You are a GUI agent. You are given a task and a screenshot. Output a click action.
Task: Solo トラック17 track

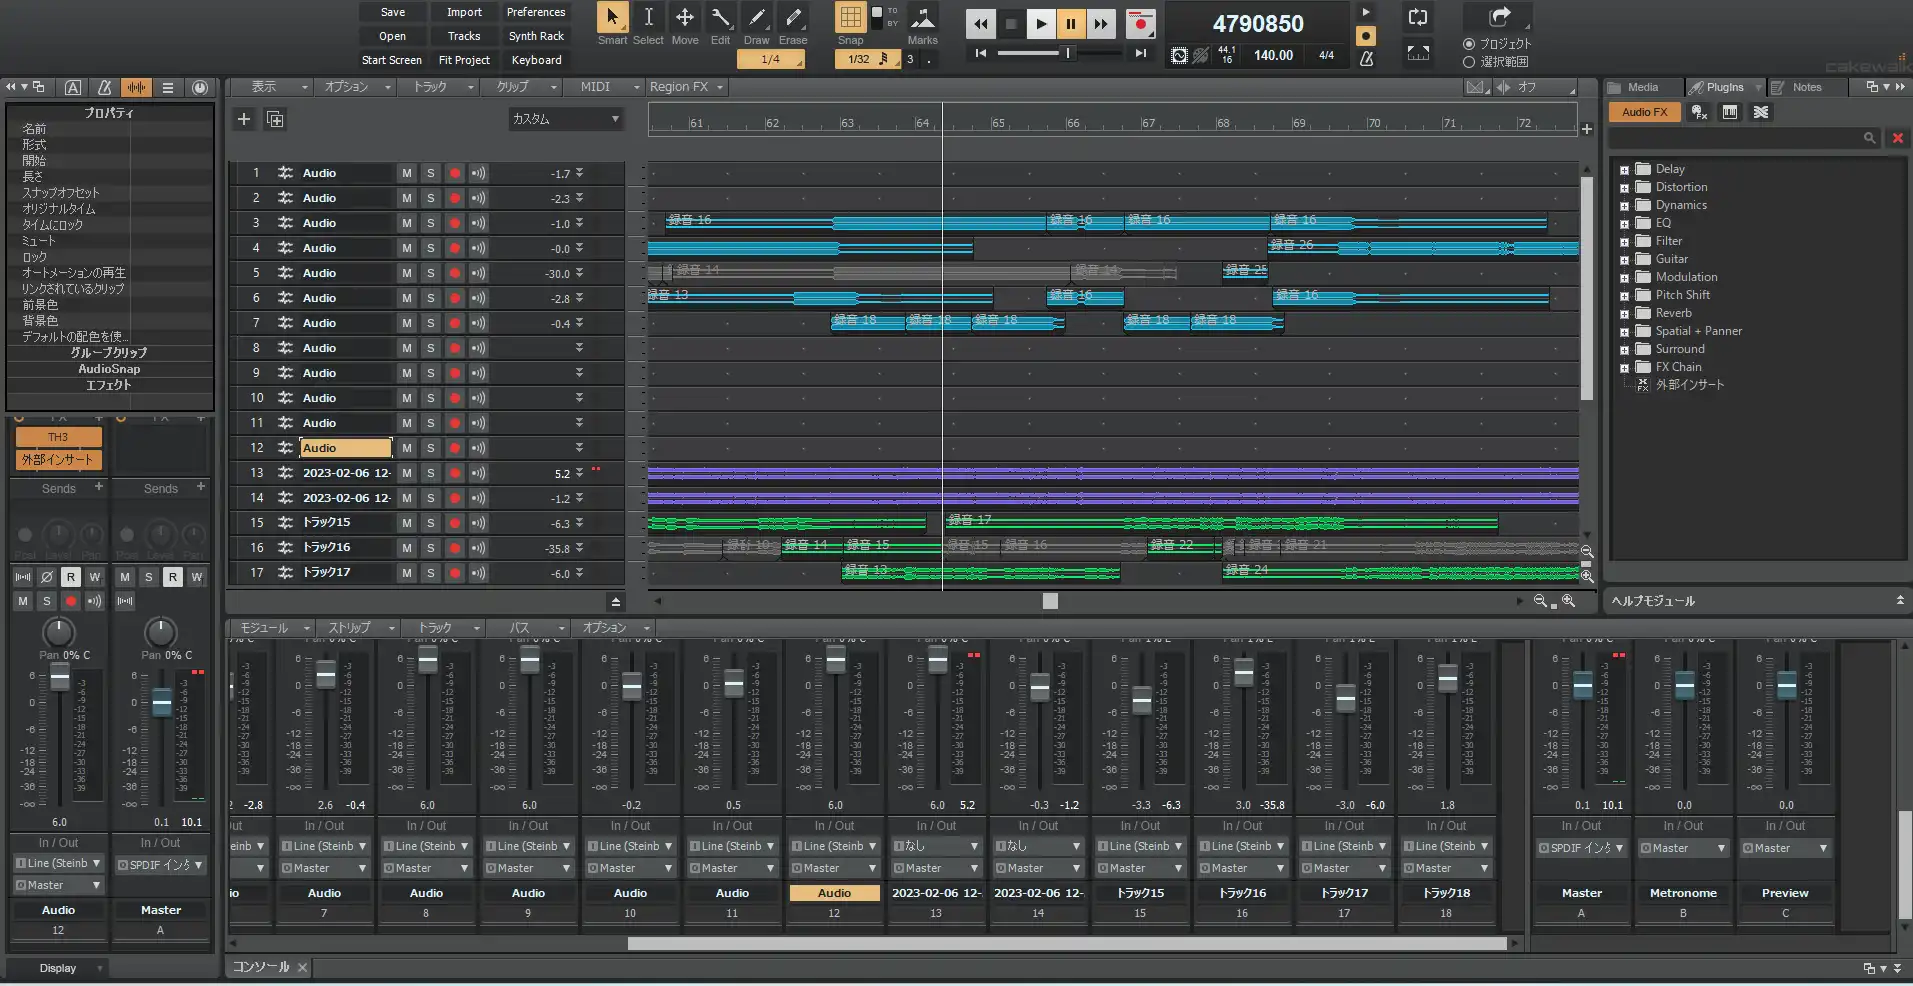tap(430, 573)
